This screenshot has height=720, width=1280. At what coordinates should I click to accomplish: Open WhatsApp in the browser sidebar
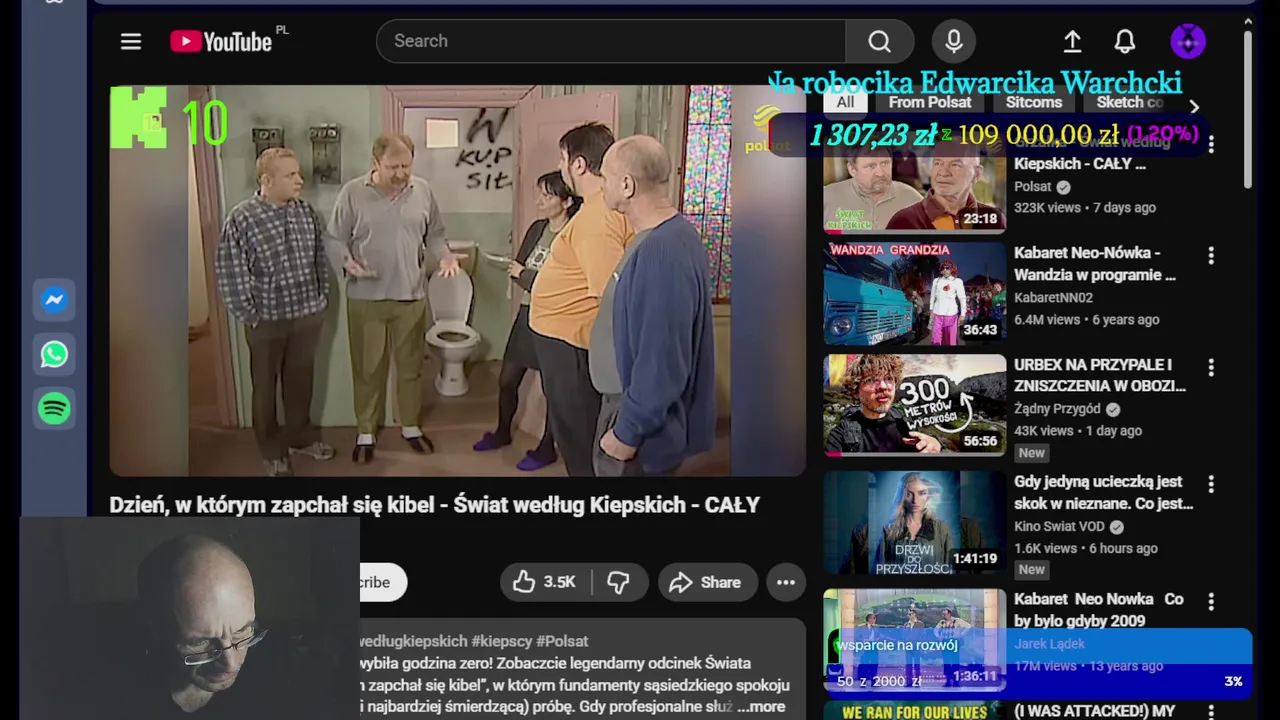pyautogui.click(x=54, y=354)
